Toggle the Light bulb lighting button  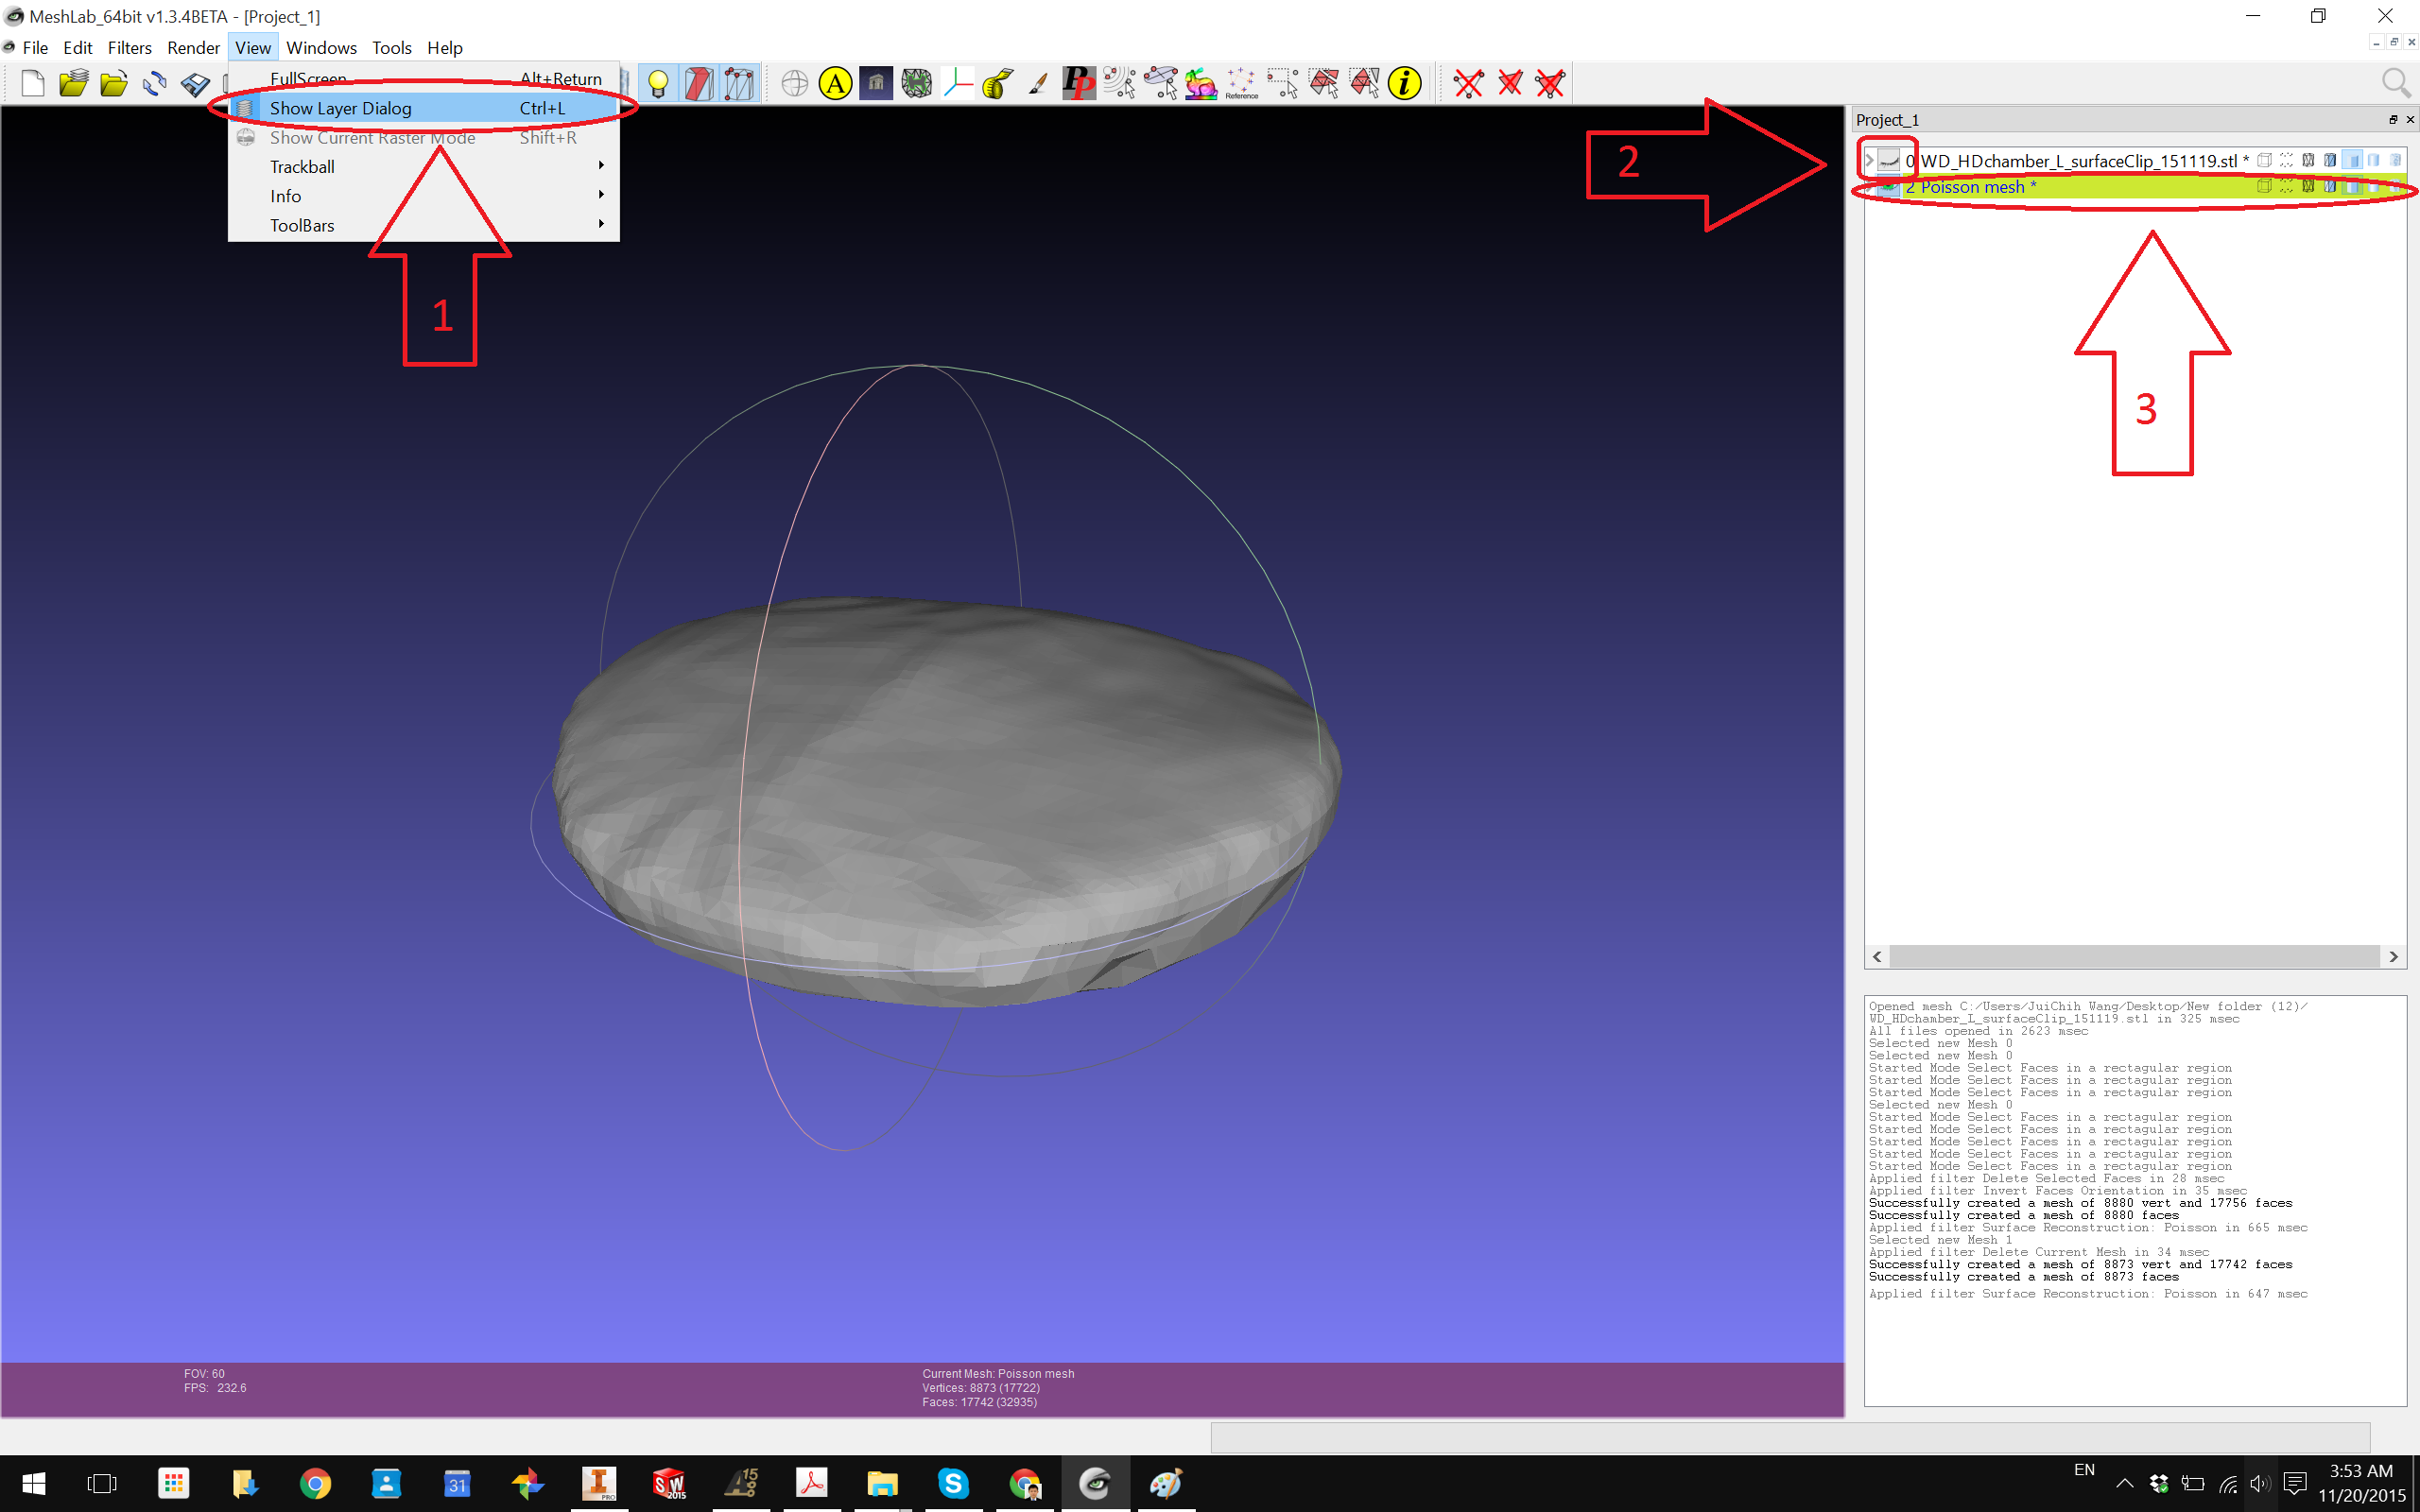(658, 84)
